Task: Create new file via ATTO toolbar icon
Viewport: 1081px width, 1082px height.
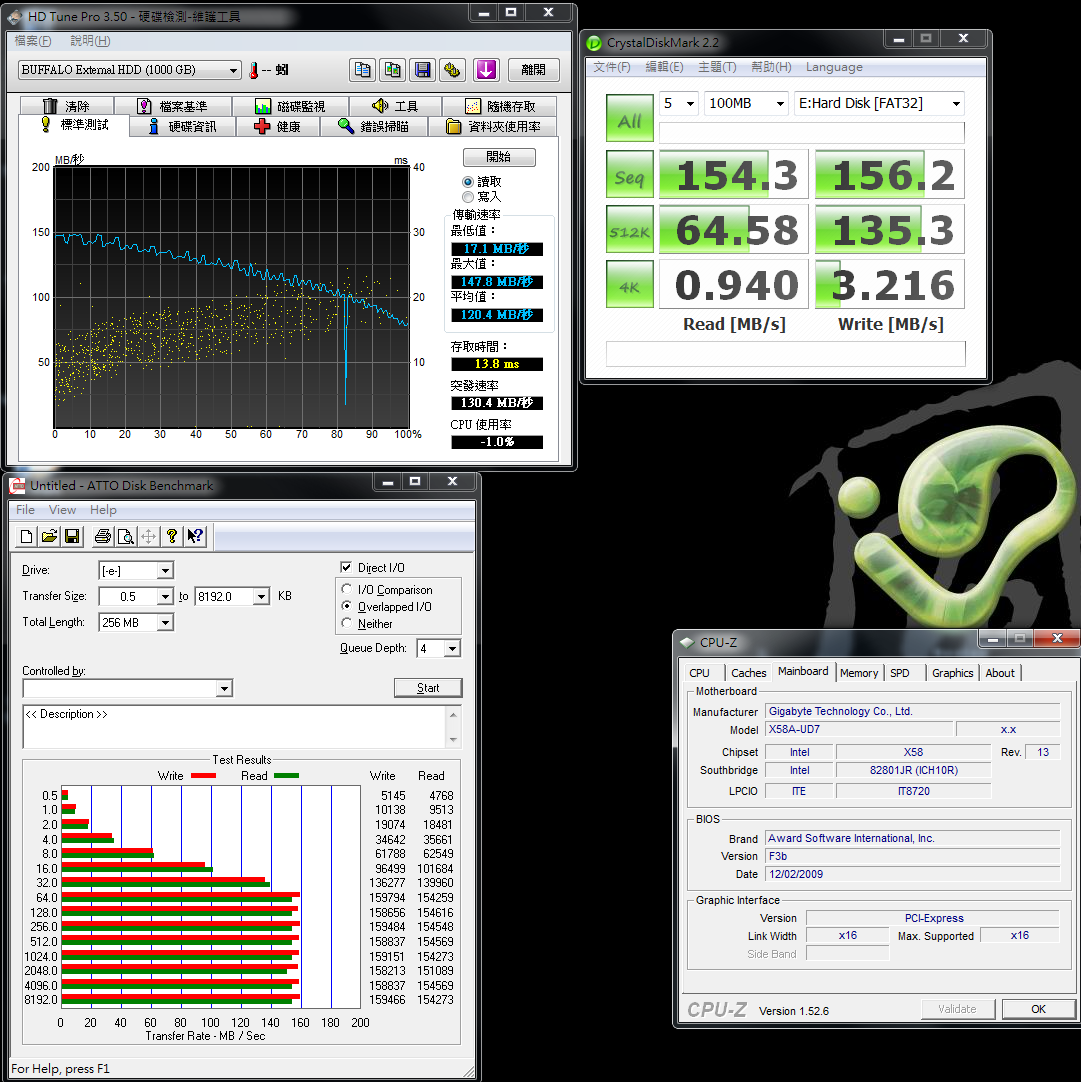Action: [26, 537]
